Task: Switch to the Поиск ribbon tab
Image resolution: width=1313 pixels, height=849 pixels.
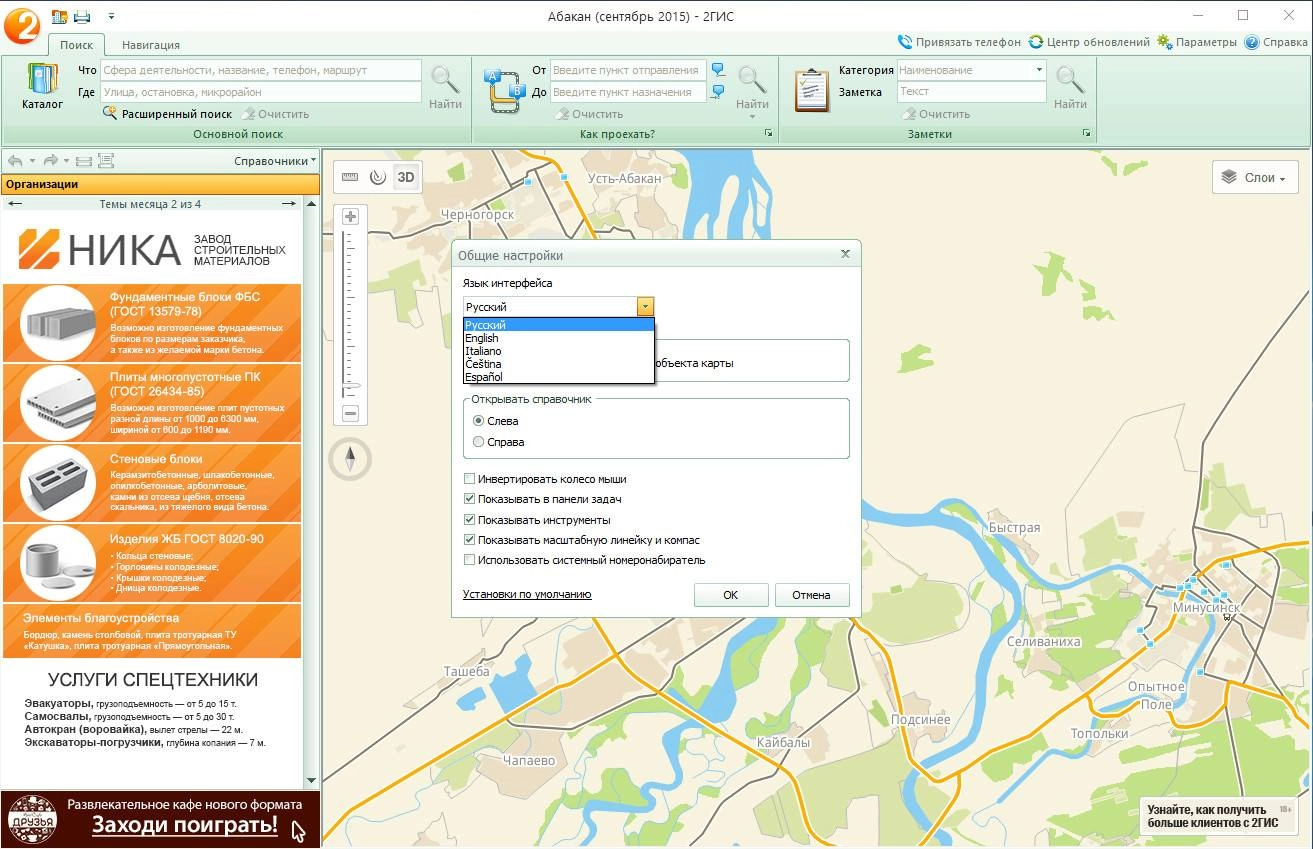Action: (76, 45)
